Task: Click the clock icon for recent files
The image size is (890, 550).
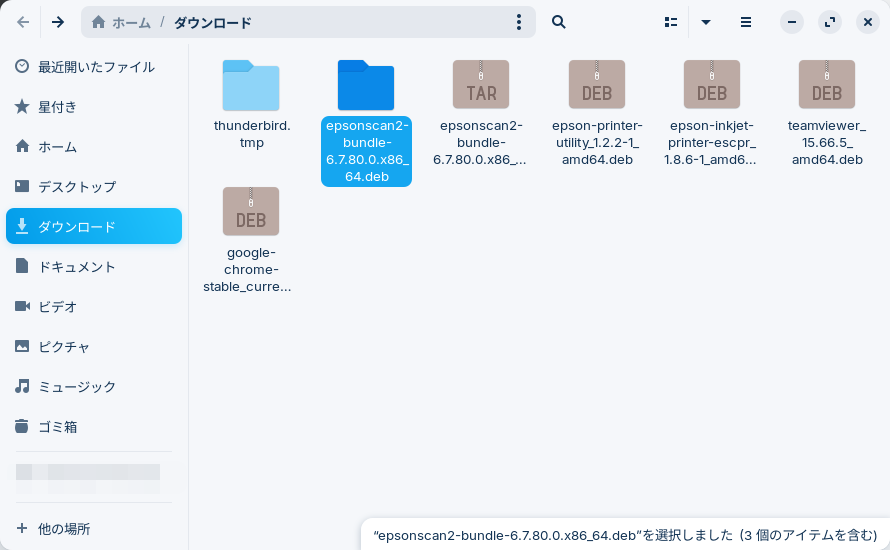Action: (22, 66)
